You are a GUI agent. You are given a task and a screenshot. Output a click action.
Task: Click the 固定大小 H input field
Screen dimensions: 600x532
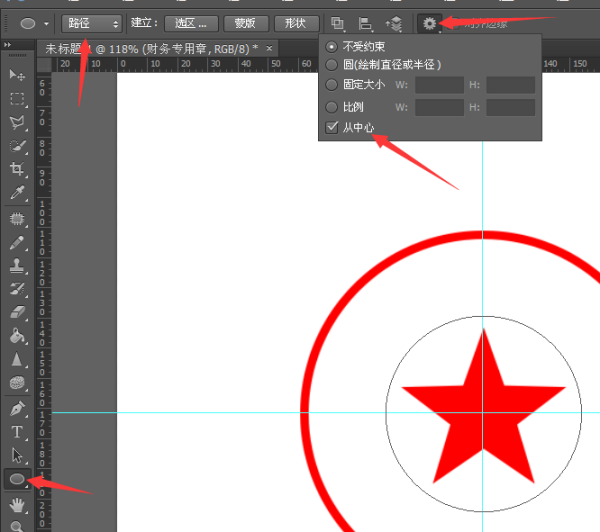tap(510, 85)
